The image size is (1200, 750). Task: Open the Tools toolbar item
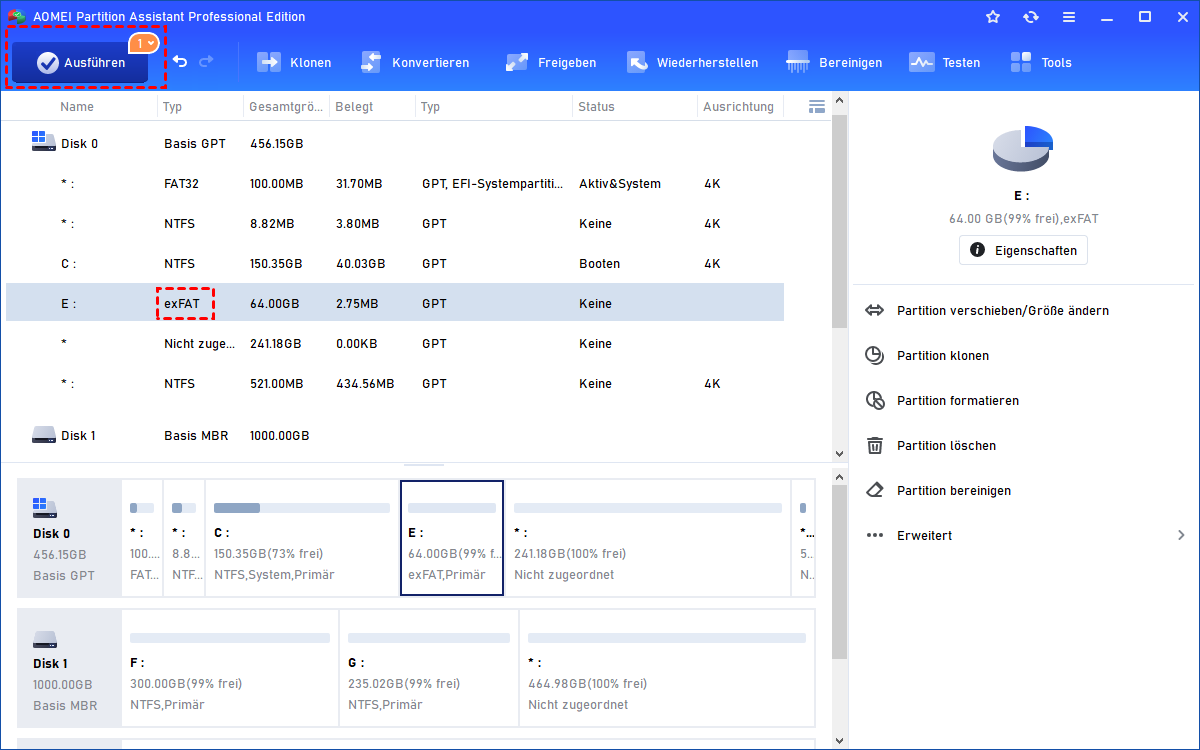tap(1041, 62)
